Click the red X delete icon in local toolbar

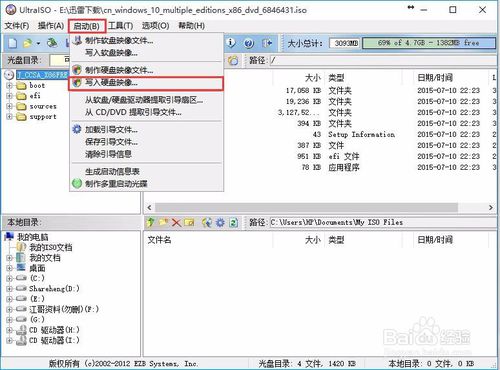[176, 222]
